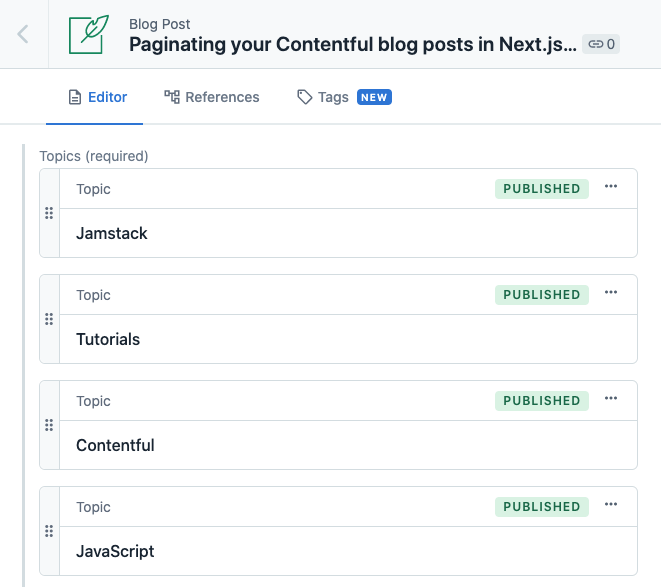This screenshot has width=661, height=587.
Task: Click the back arrow chevron
Action: [x=23, y=34]
